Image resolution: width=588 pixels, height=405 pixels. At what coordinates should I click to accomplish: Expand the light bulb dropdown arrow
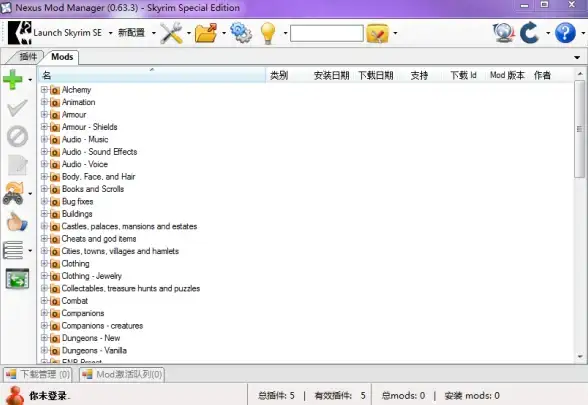285,33
